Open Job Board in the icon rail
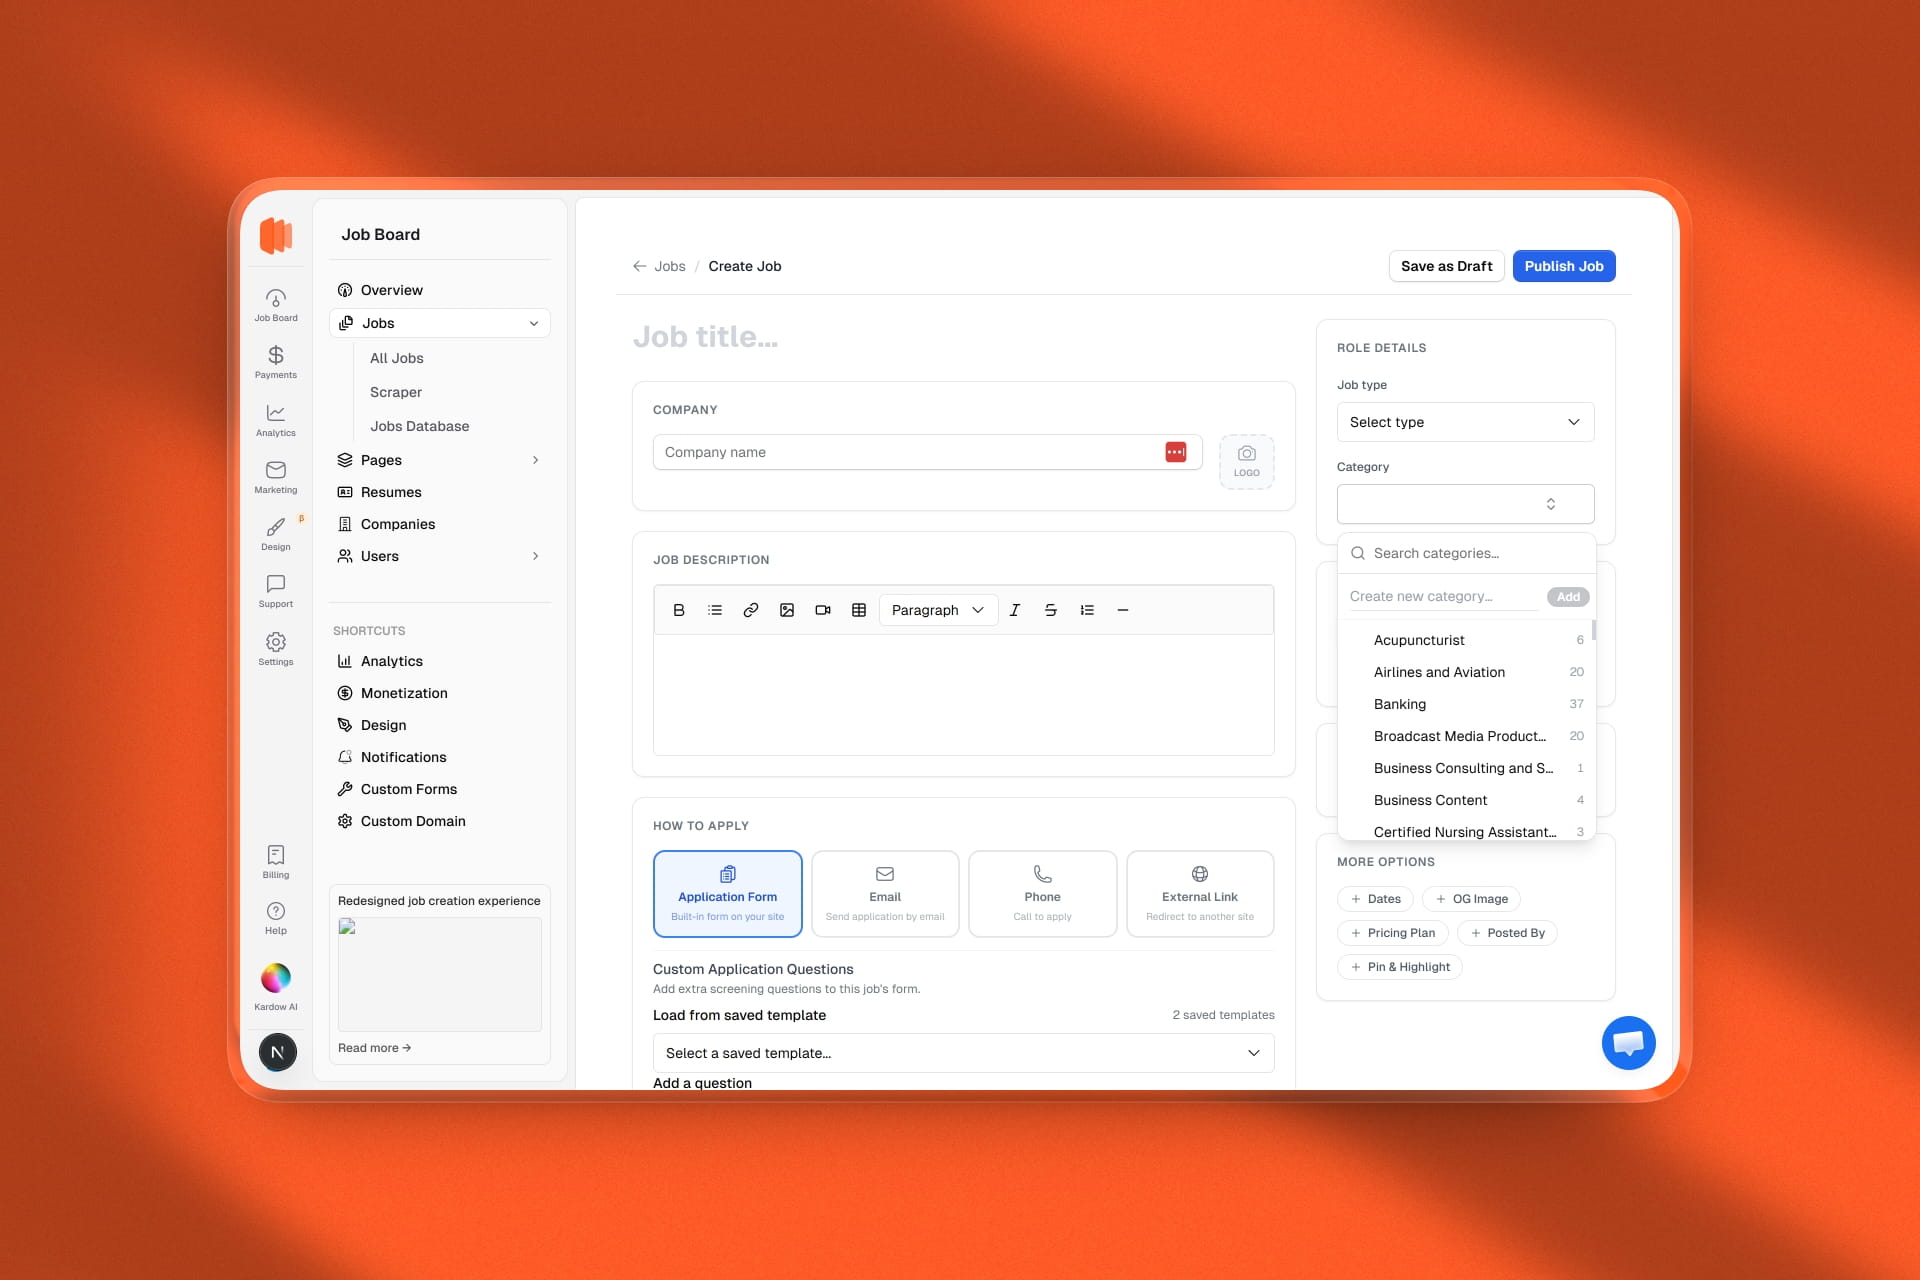The width and height of the screenshot is (1920, 1280). (x=276, y=305)
